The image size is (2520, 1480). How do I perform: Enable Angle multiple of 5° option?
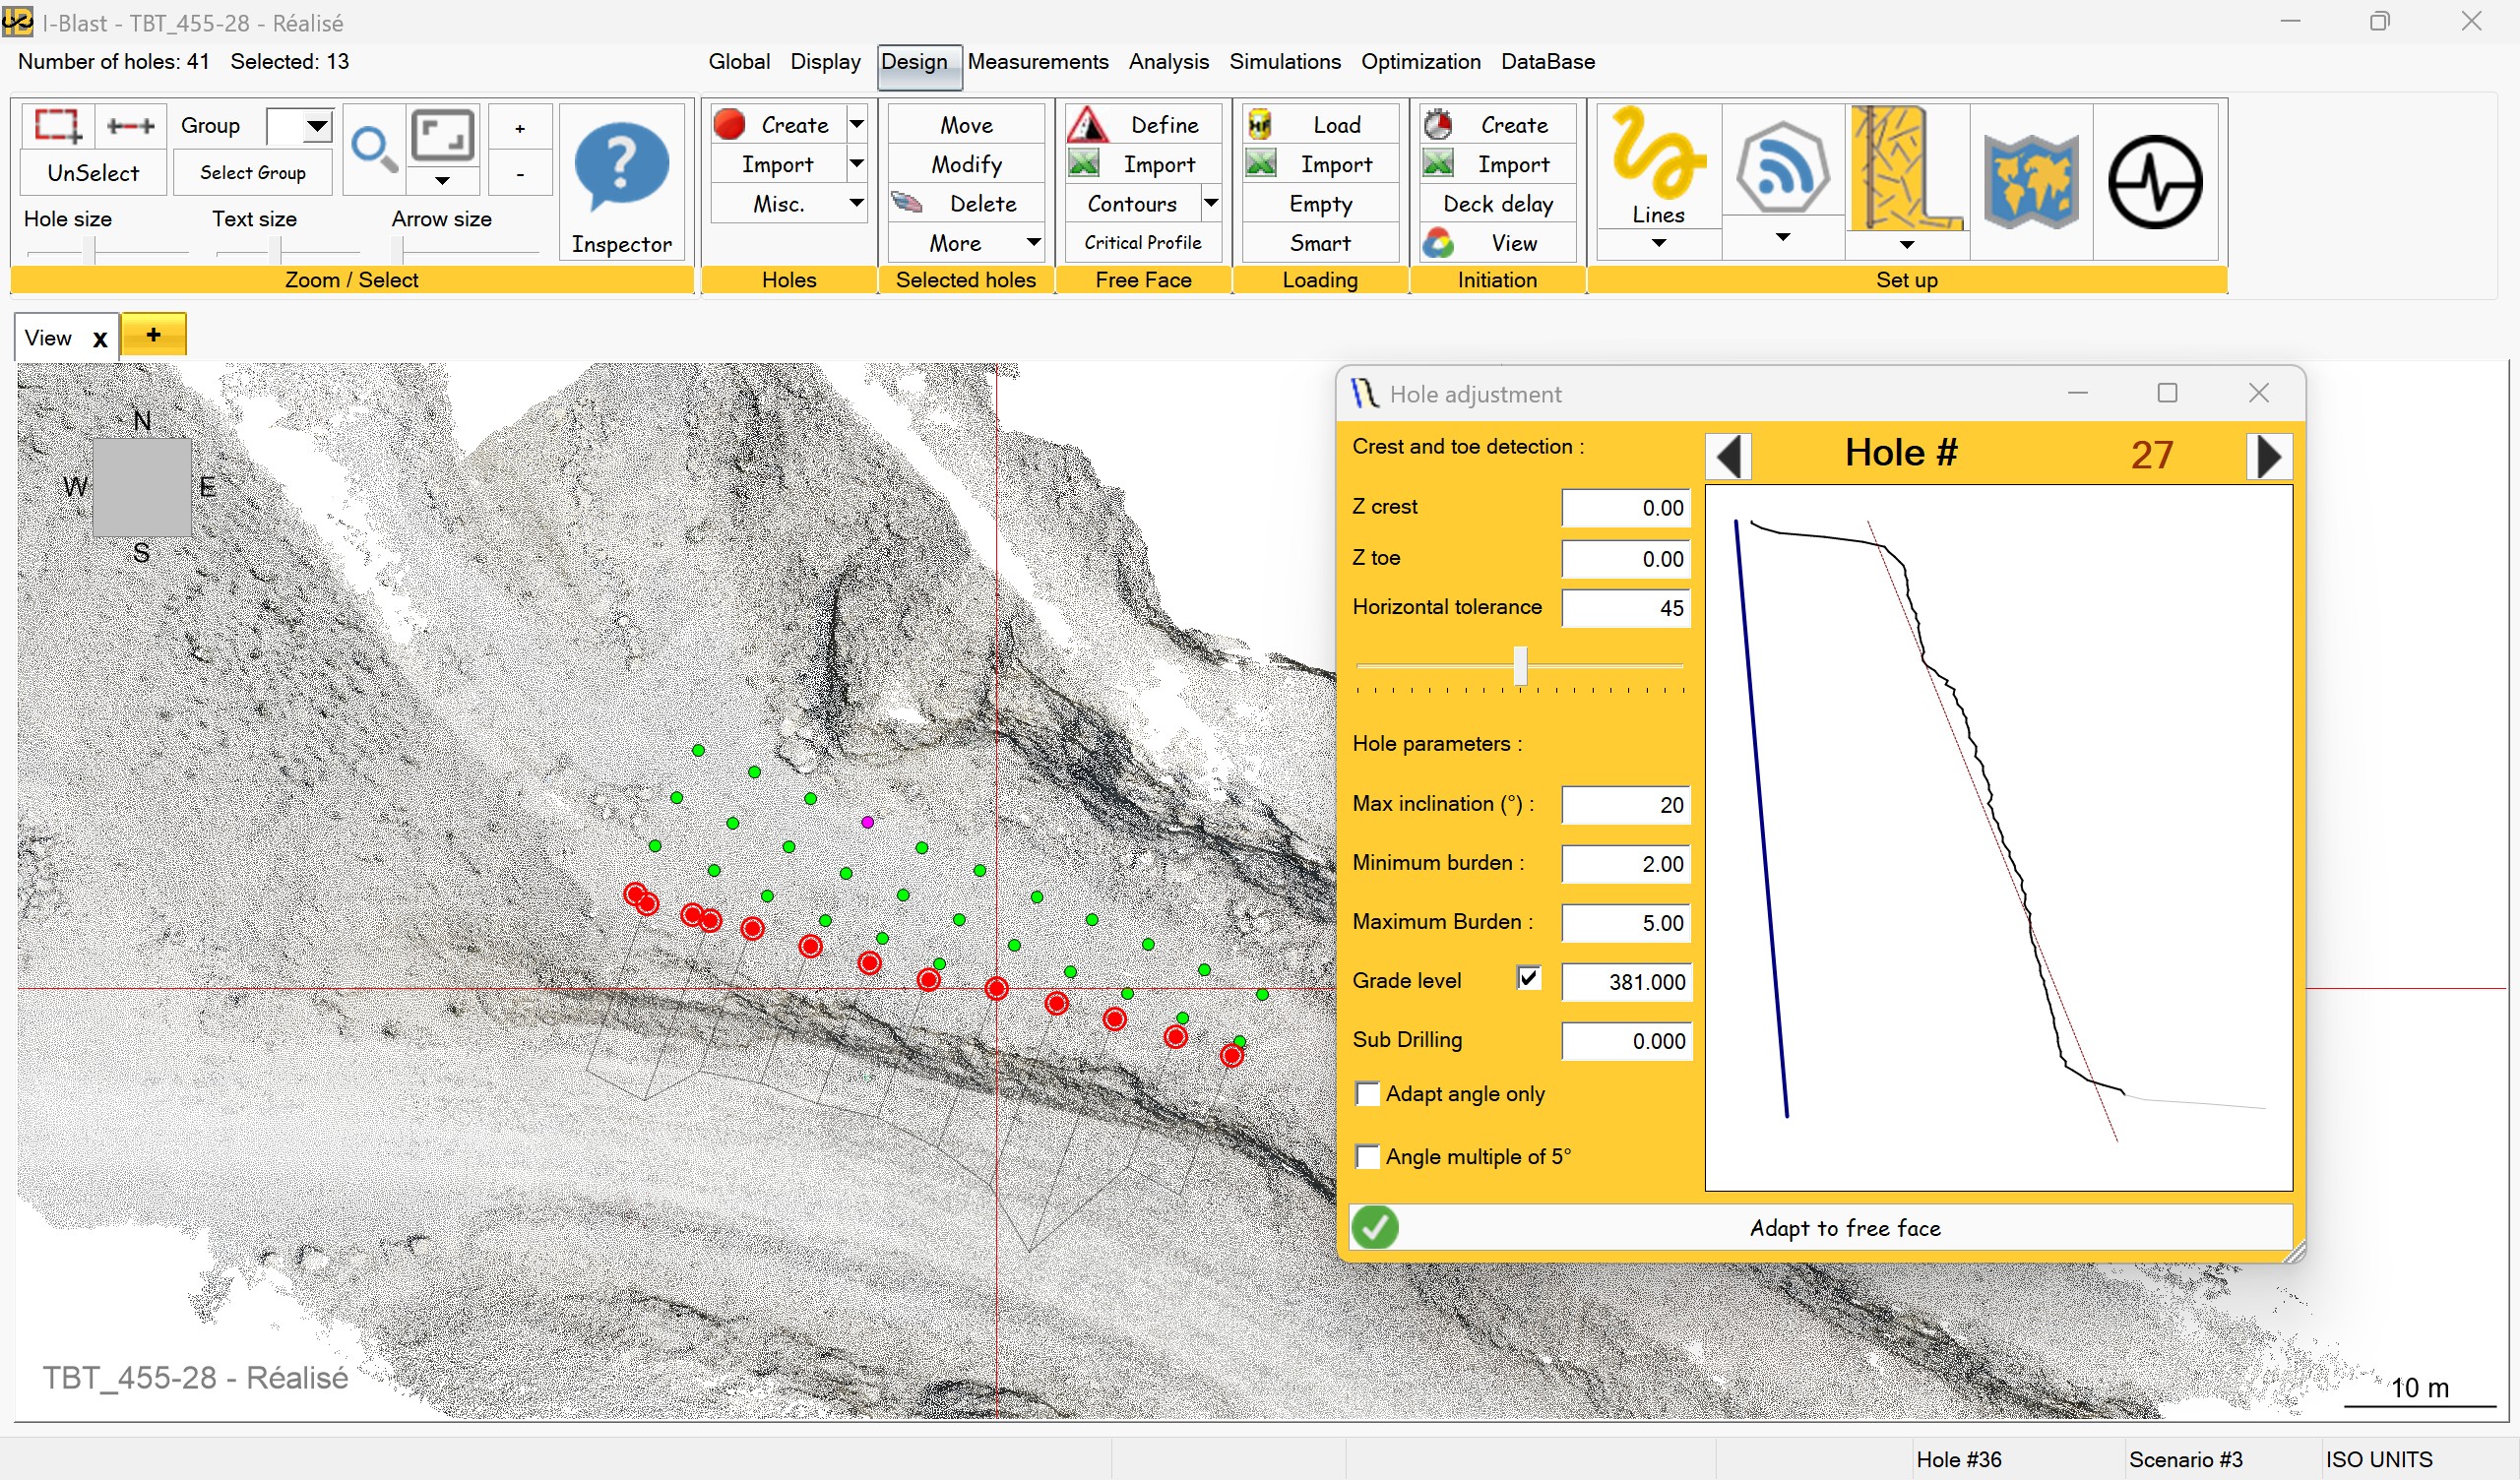(1367, 1157)
